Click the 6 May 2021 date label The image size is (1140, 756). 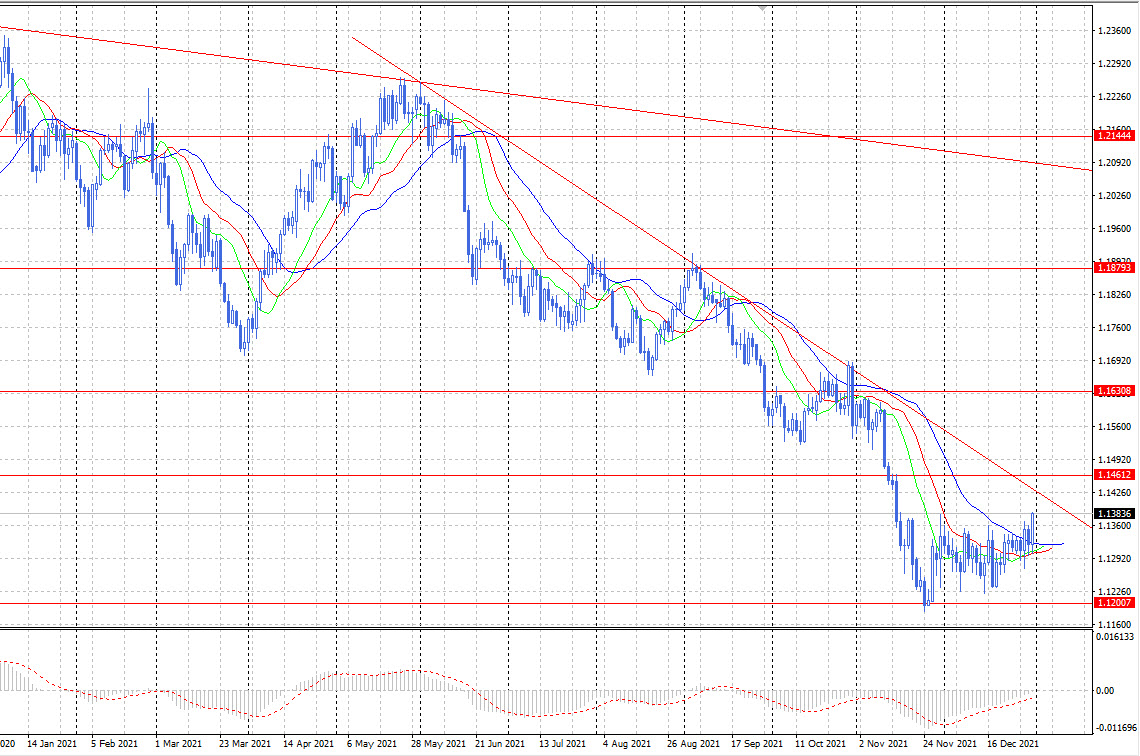[372, 744]
